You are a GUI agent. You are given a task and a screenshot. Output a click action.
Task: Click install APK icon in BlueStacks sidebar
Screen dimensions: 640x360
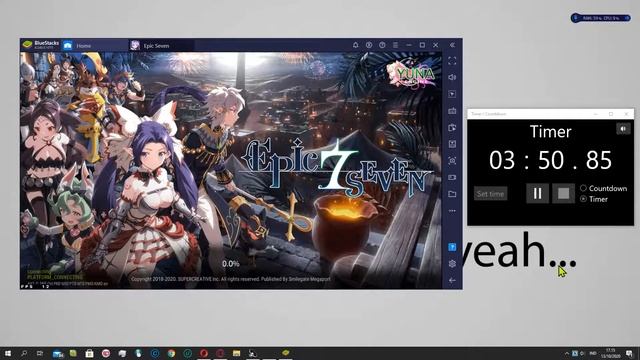[x=452, y=144]
